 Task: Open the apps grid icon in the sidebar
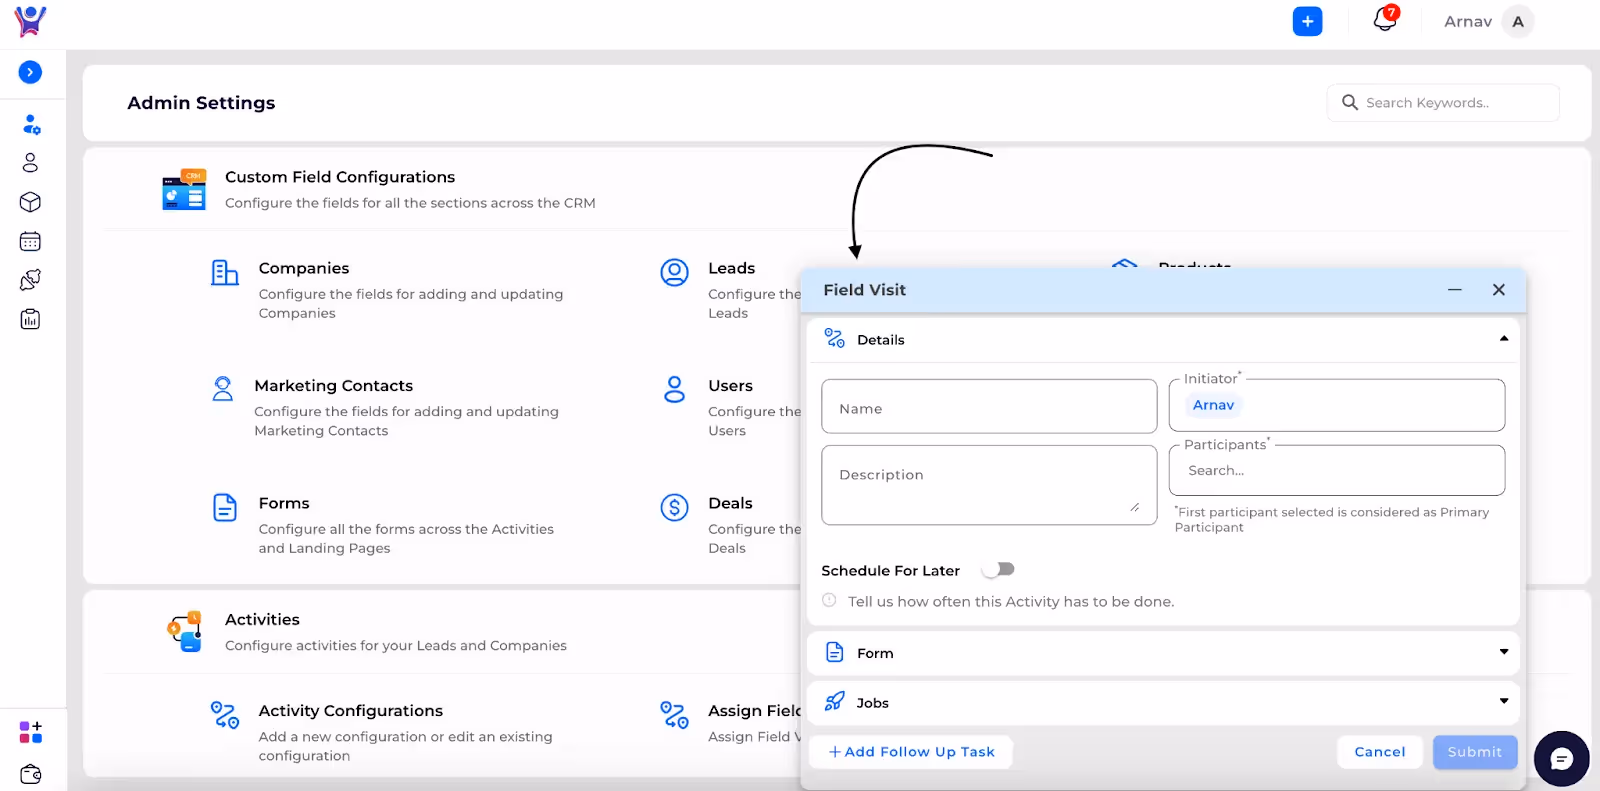point(31,732)
